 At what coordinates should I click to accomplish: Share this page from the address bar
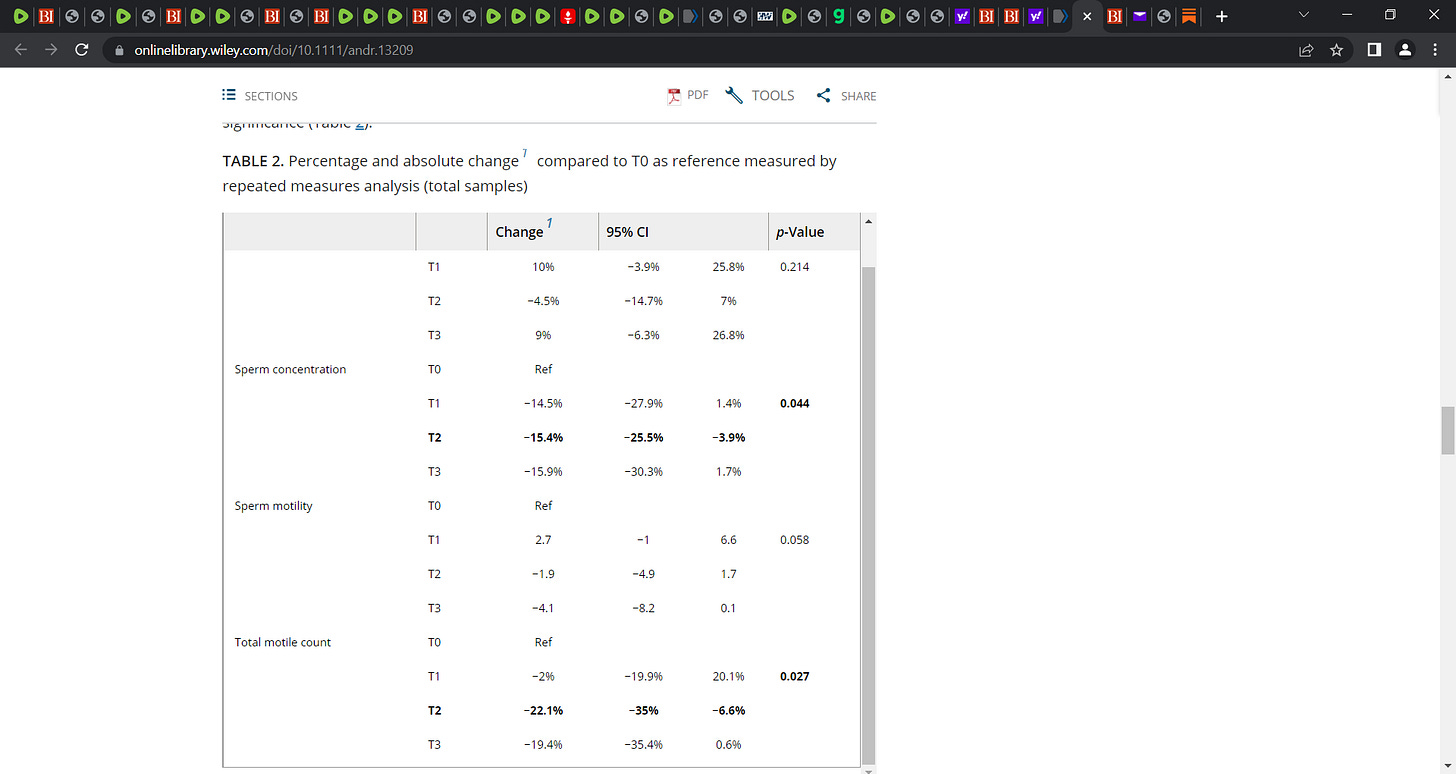[x=1306, y=50]
